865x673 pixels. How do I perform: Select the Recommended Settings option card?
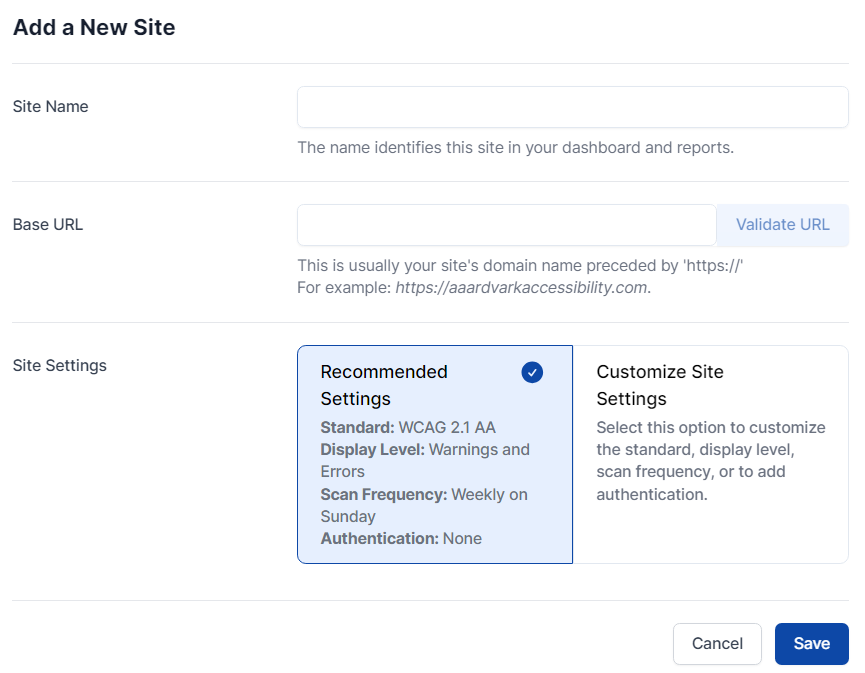pos(434,454)
